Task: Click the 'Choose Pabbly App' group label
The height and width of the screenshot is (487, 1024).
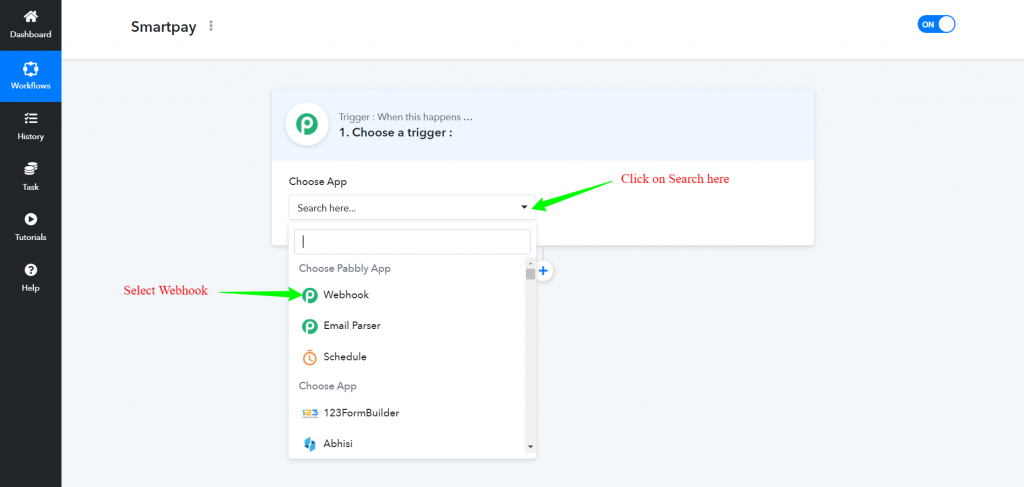Action: 345,268
